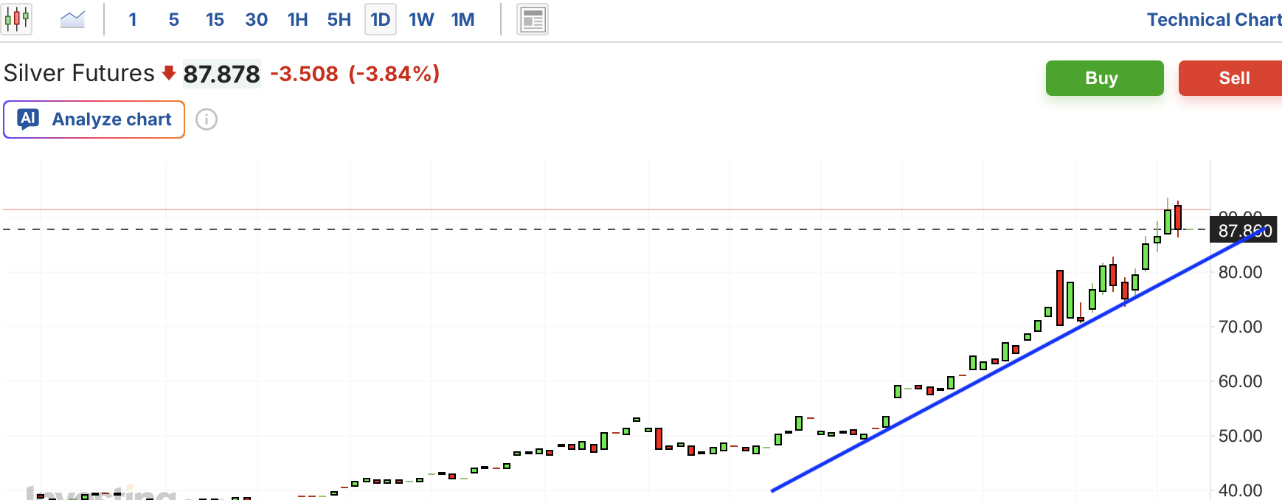Switch to area chart style icon
The image size is (1282, 500).
tap(72, 19)
